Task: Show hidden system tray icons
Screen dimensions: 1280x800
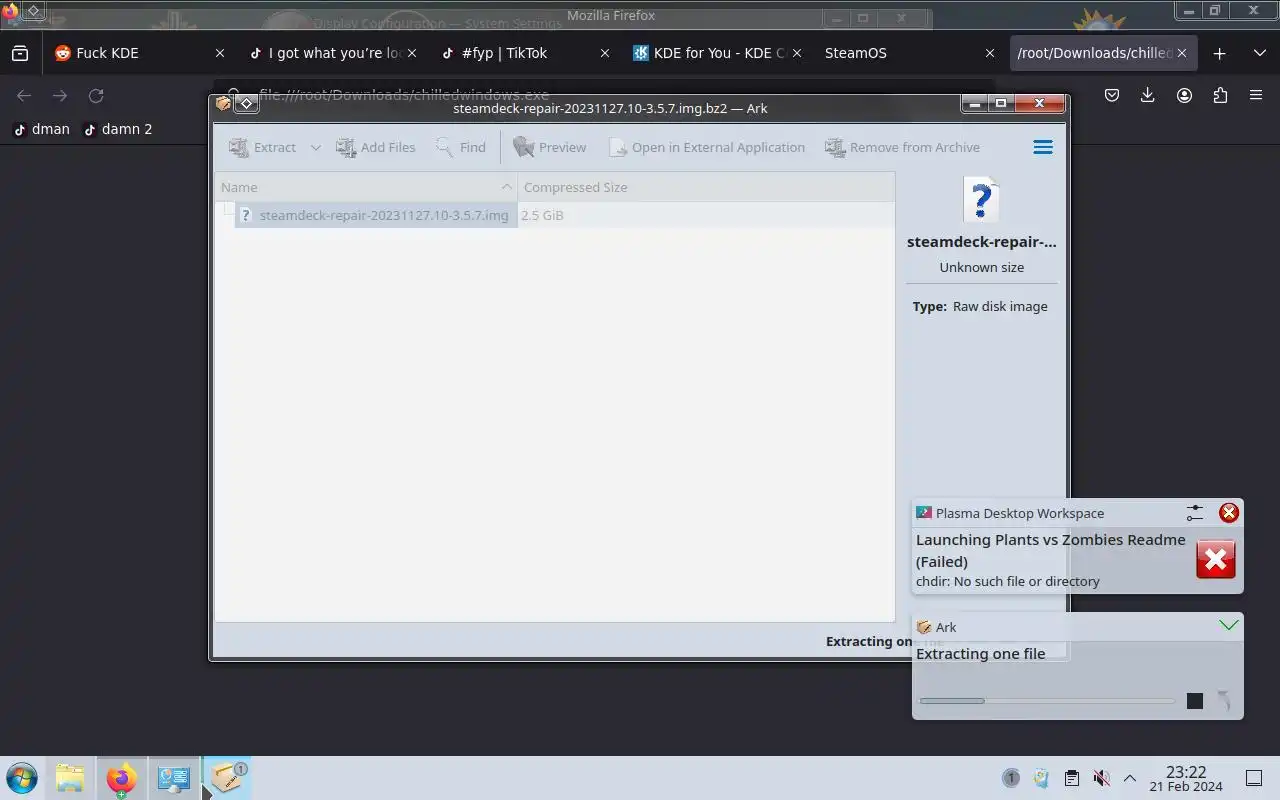Action: coord(1130,778)
